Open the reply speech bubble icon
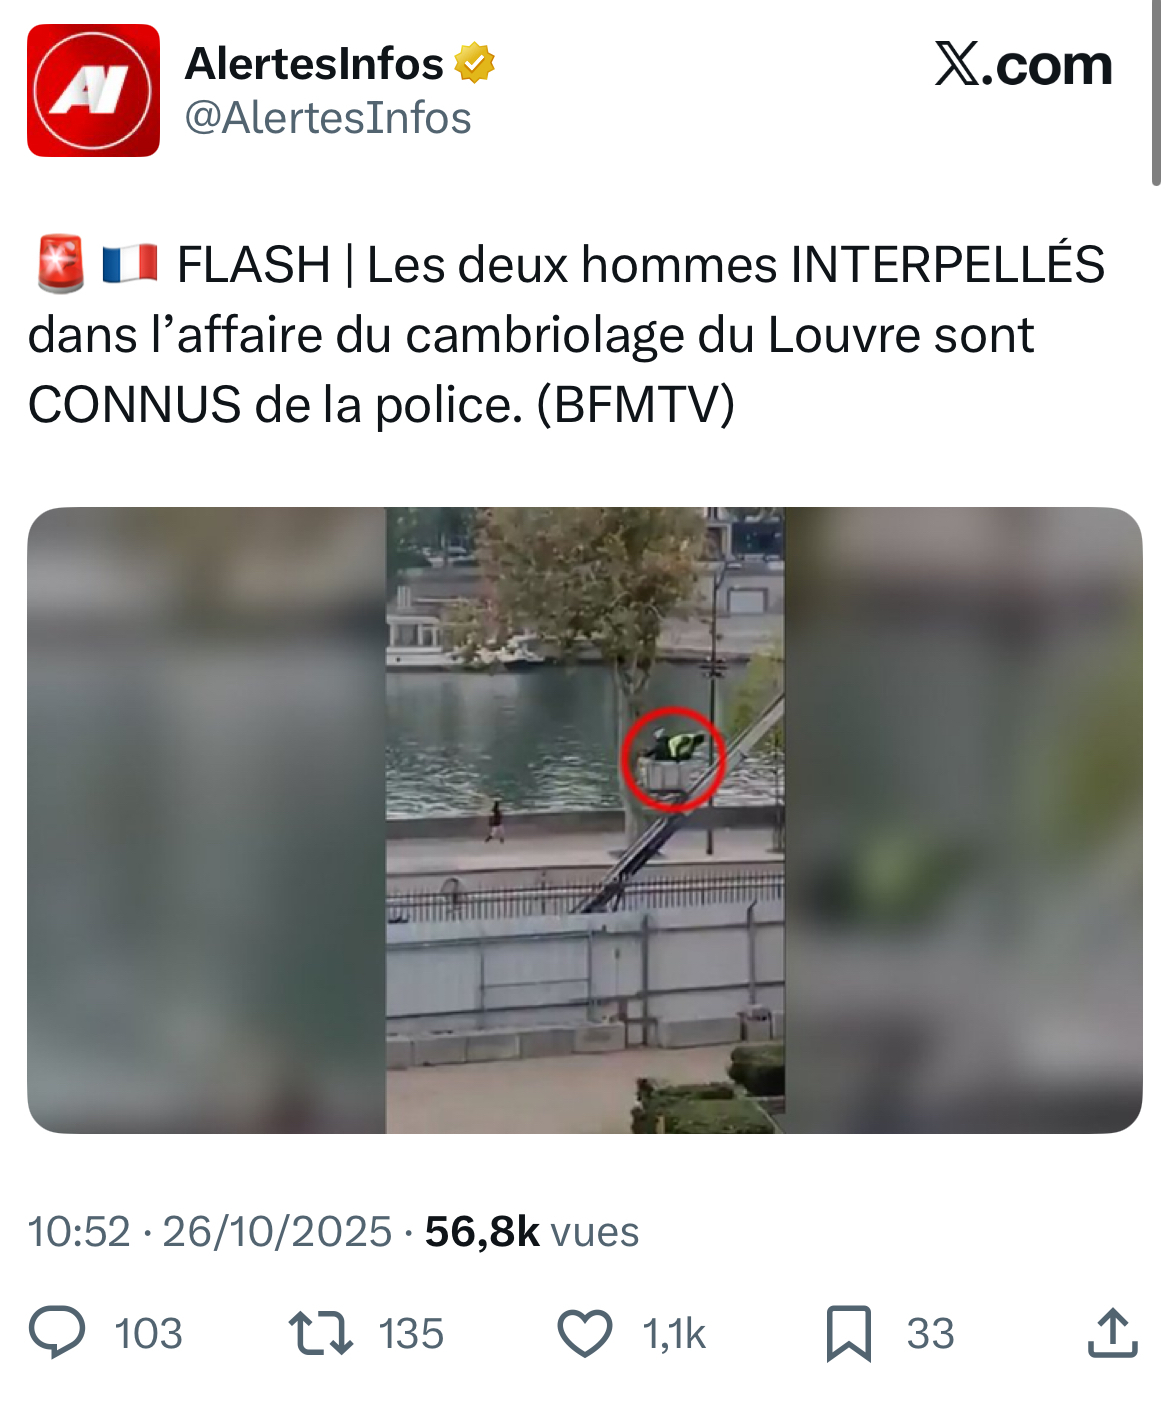 57,1333
